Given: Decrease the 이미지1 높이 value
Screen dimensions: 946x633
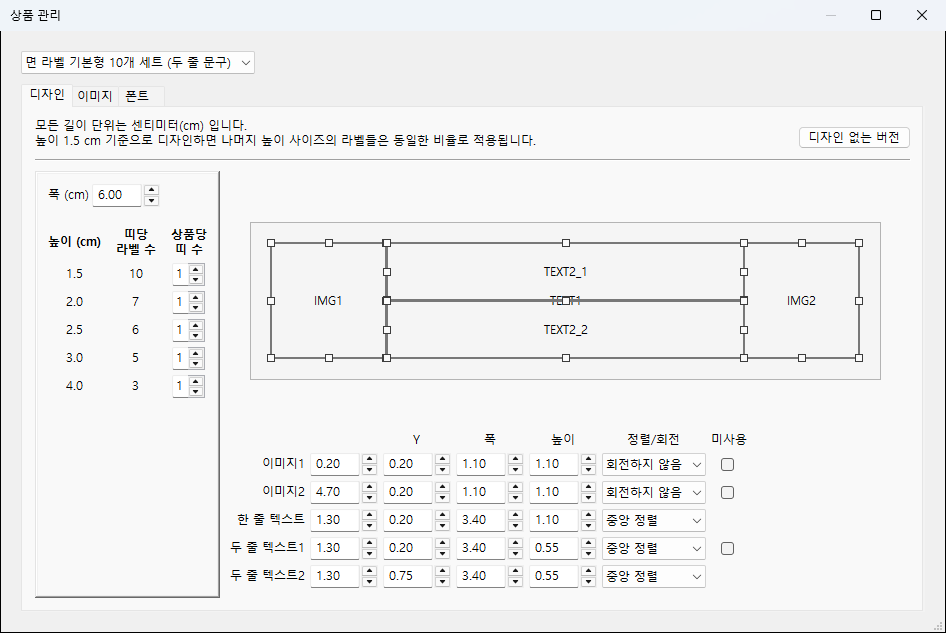Looking at the screenshot, I should pos(589,469).
